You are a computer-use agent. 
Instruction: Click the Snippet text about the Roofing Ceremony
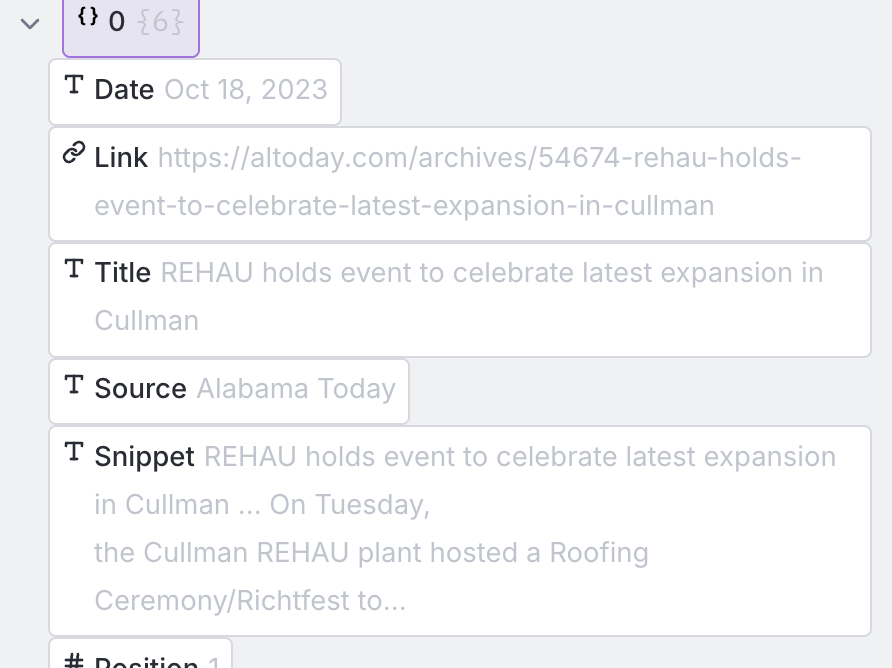point(371,553)
